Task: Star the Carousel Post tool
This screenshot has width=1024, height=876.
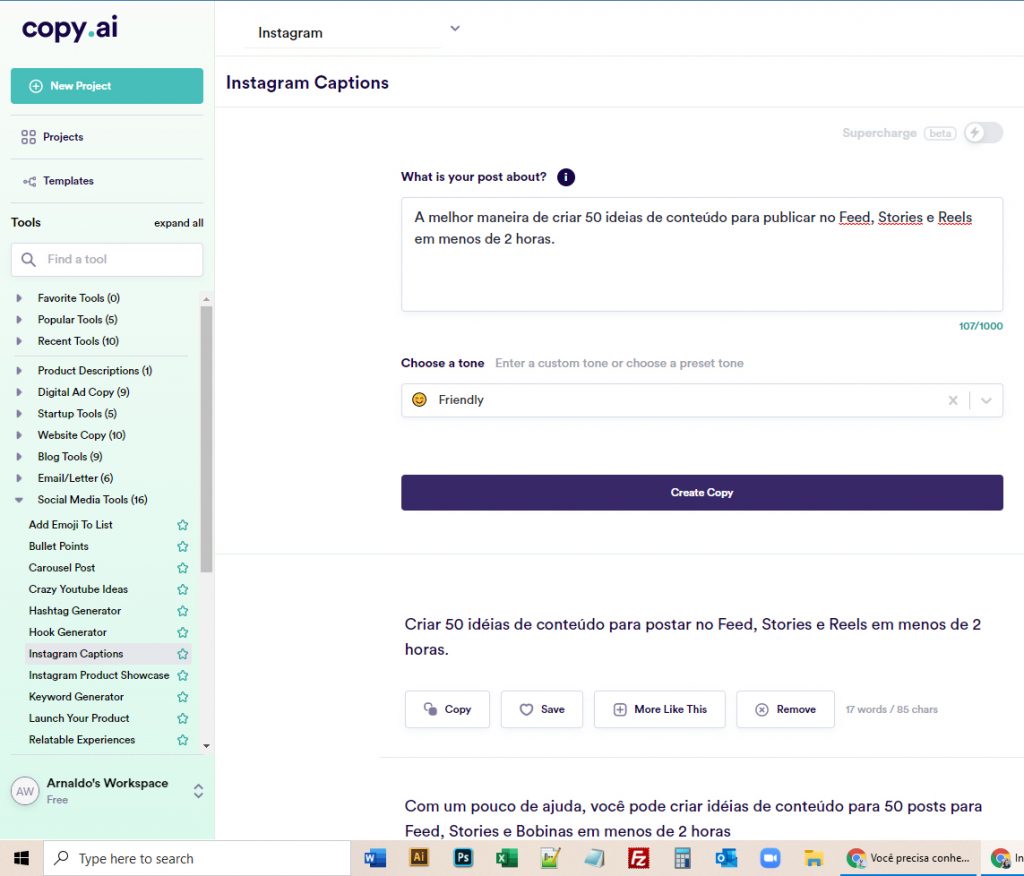Action: coord(183,568)
